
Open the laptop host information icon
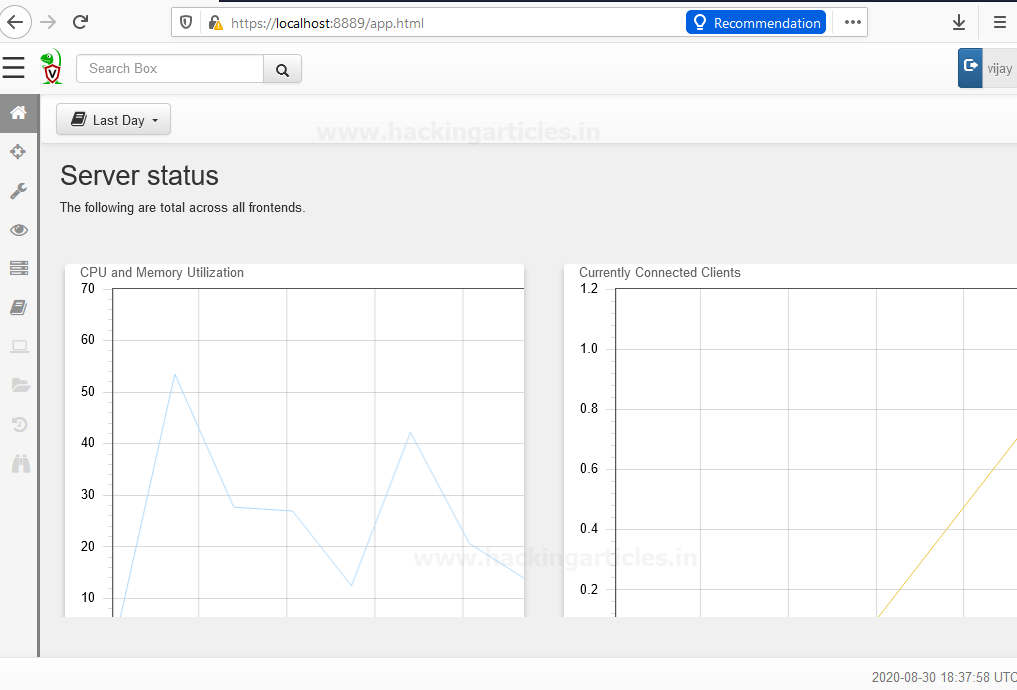(x=19, y=346)
